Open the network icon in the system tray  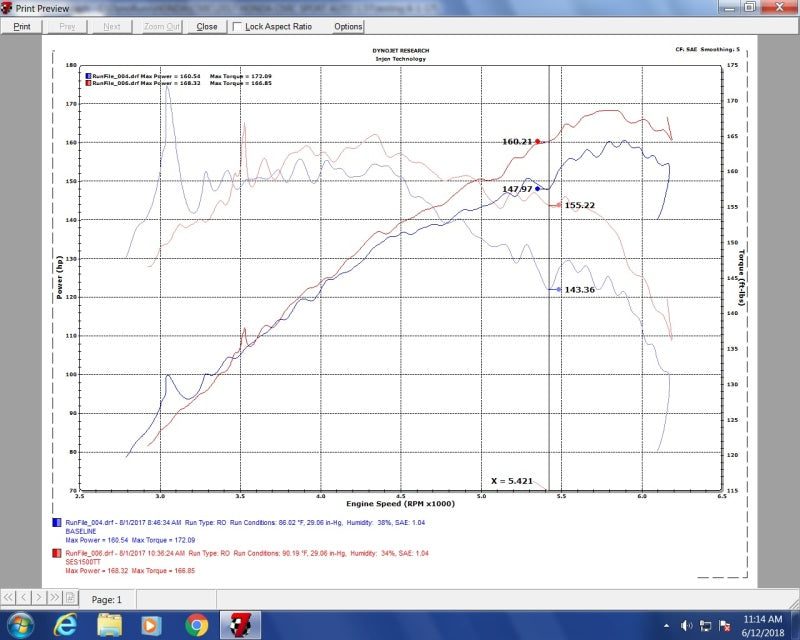point(704,625)
